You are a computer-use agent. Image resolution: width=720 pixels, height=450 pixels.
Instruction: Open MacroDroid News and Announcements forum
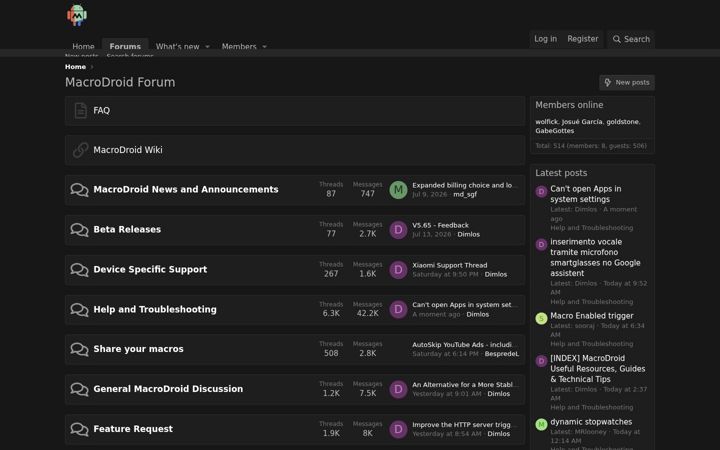pyautogui.click(x=186, y=190)
